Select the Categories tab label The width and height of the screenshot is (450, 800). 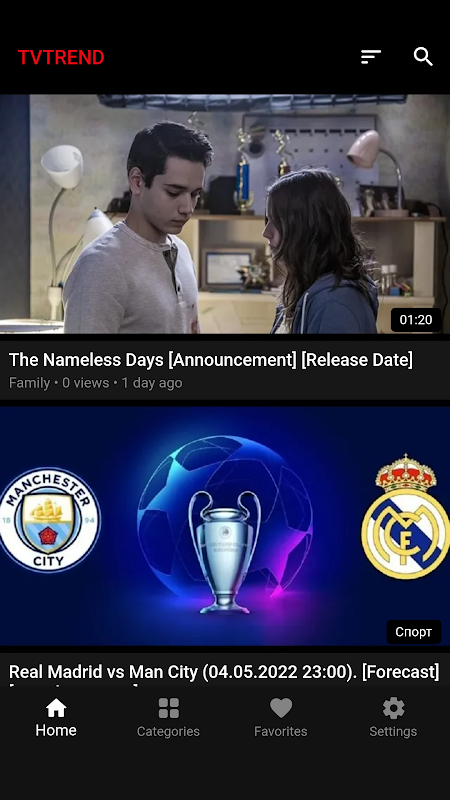(168, 731)
